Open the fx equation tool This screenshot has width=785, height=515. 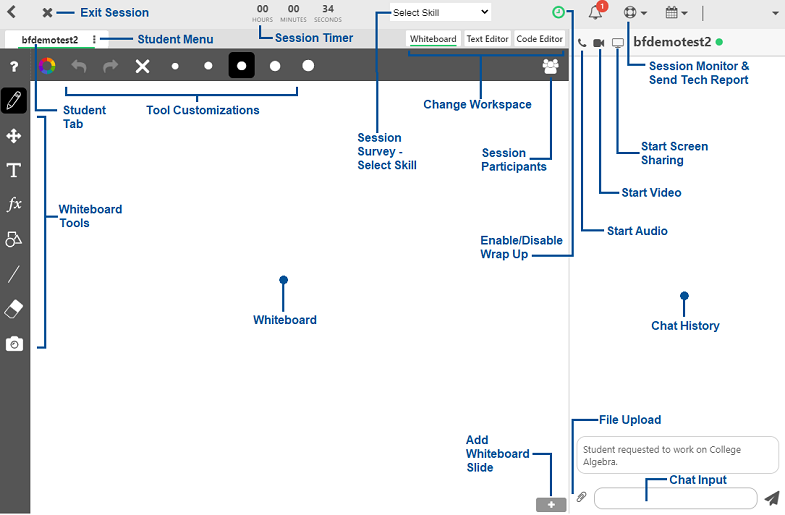[14, 204]
